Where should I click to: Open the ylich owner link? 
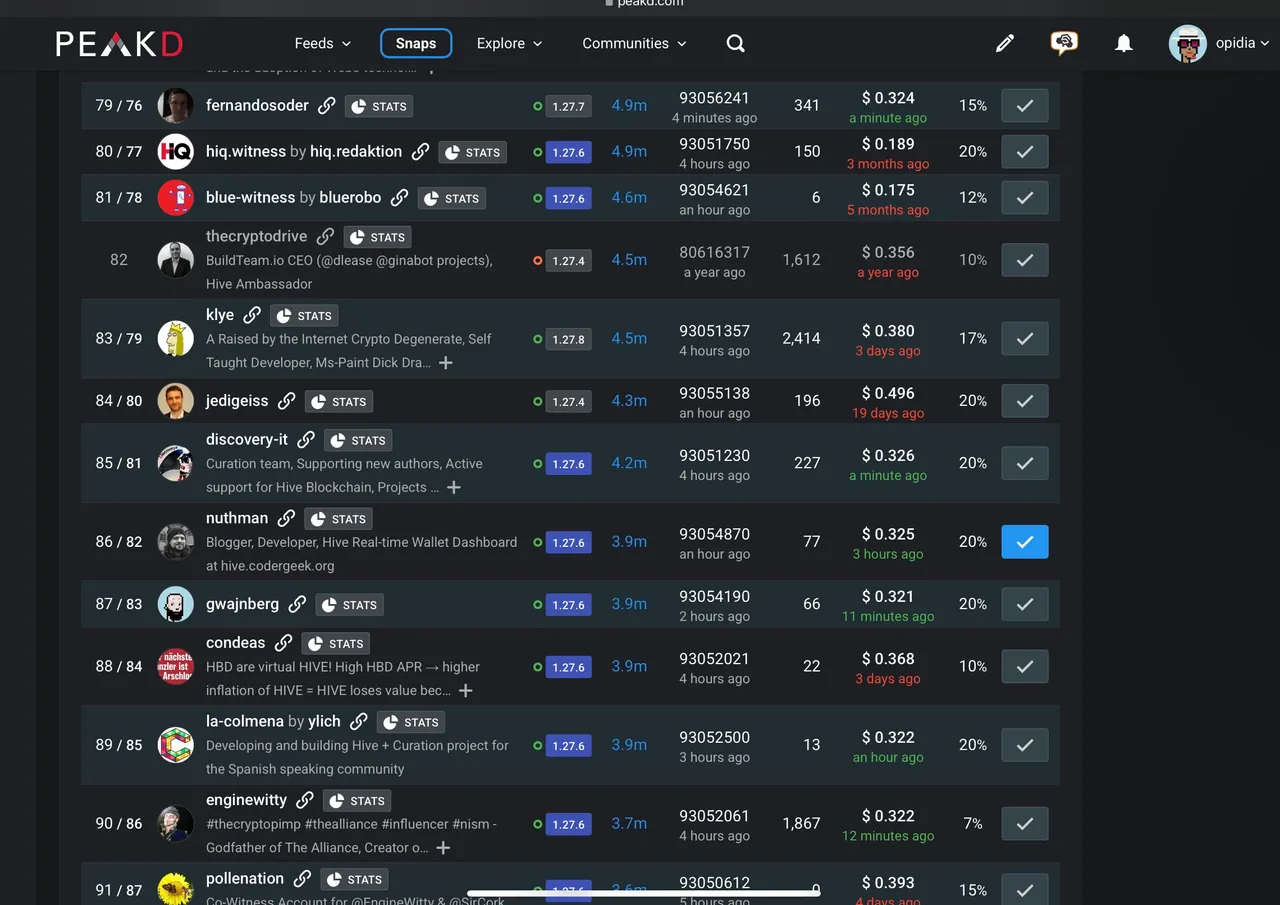pyautogui.click(x=324, y=721)
